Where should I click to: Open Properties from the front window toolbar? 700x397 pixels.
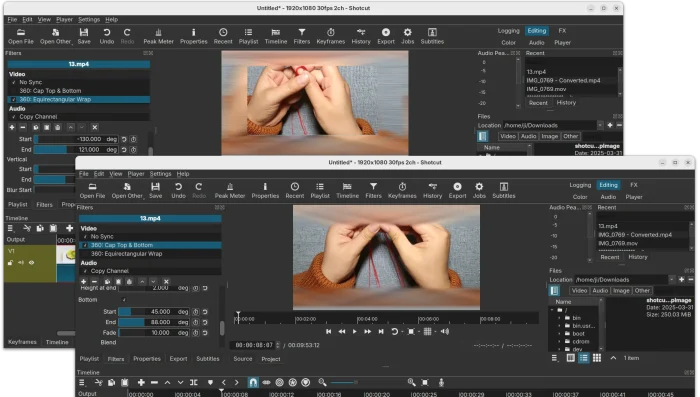point(265,191)
